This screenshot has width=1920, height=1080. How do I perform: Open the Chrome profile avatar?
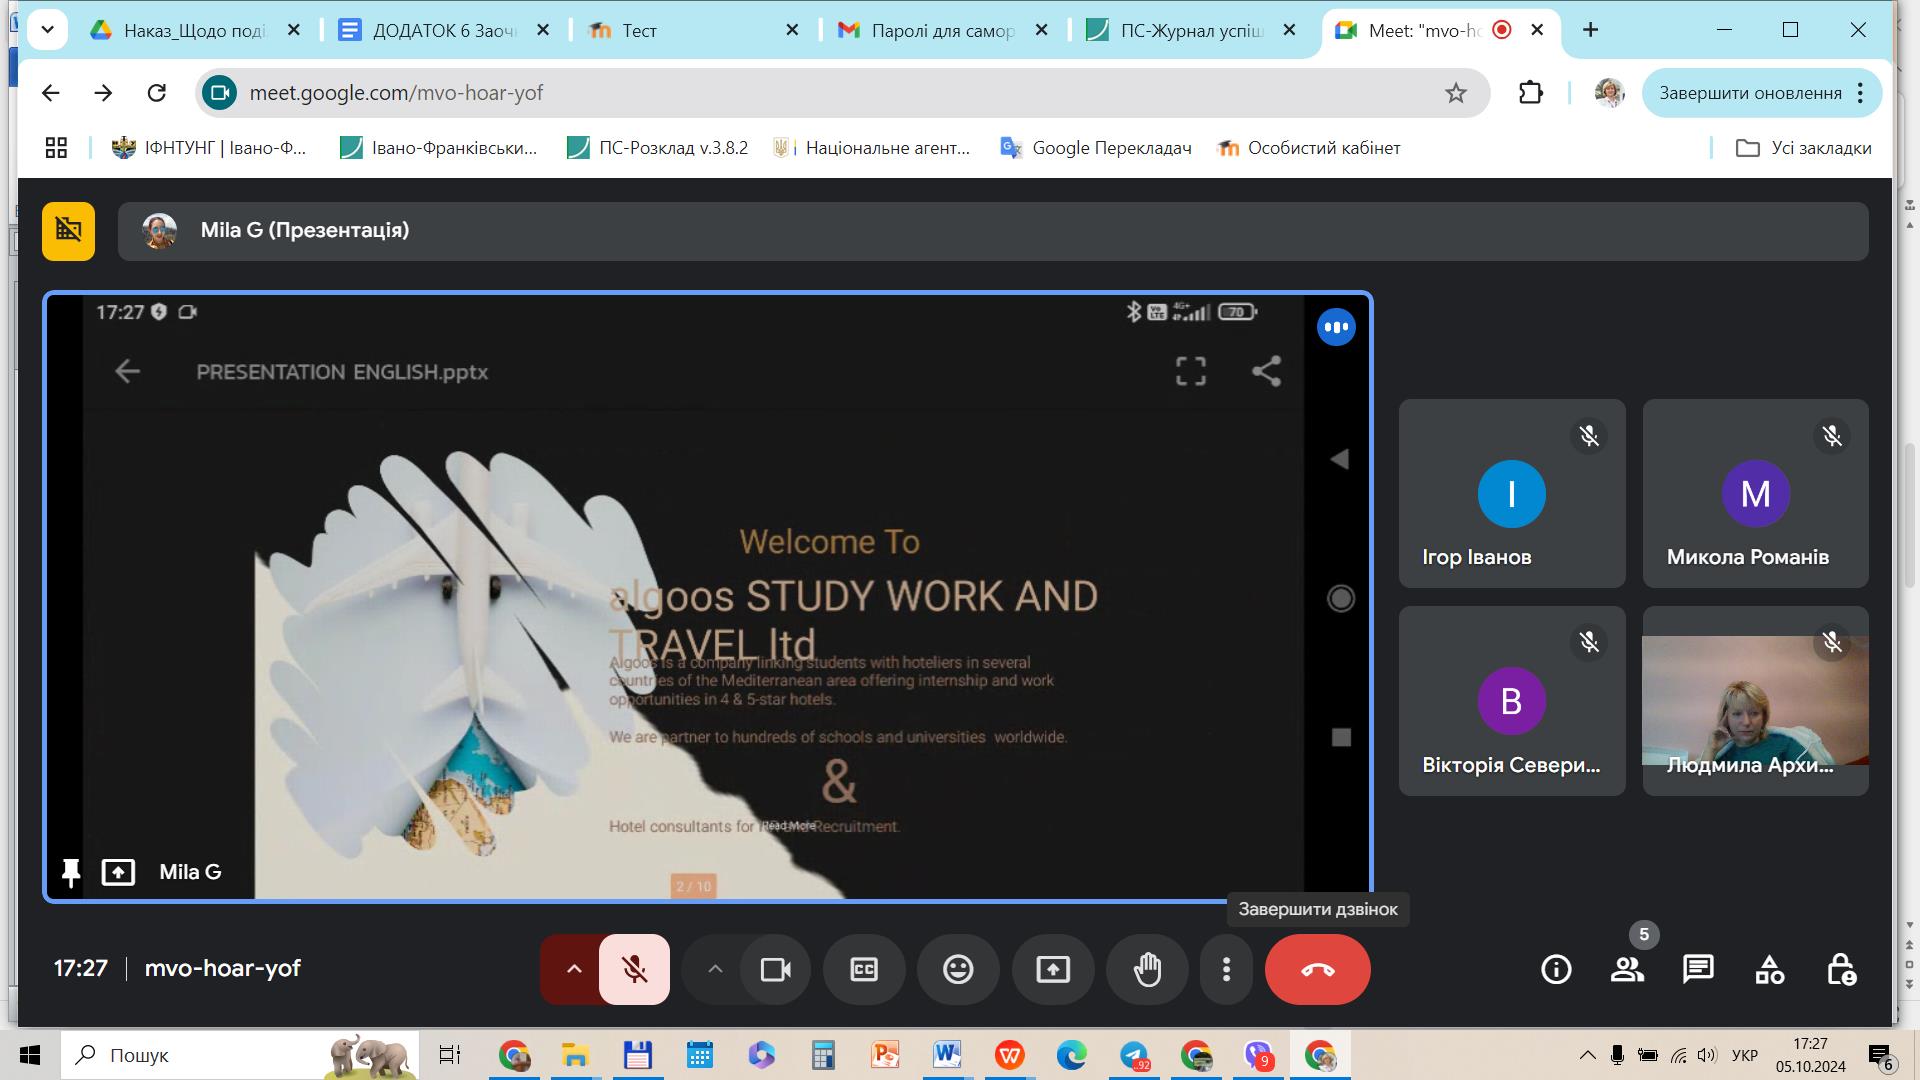click(x=1609, y=93)
